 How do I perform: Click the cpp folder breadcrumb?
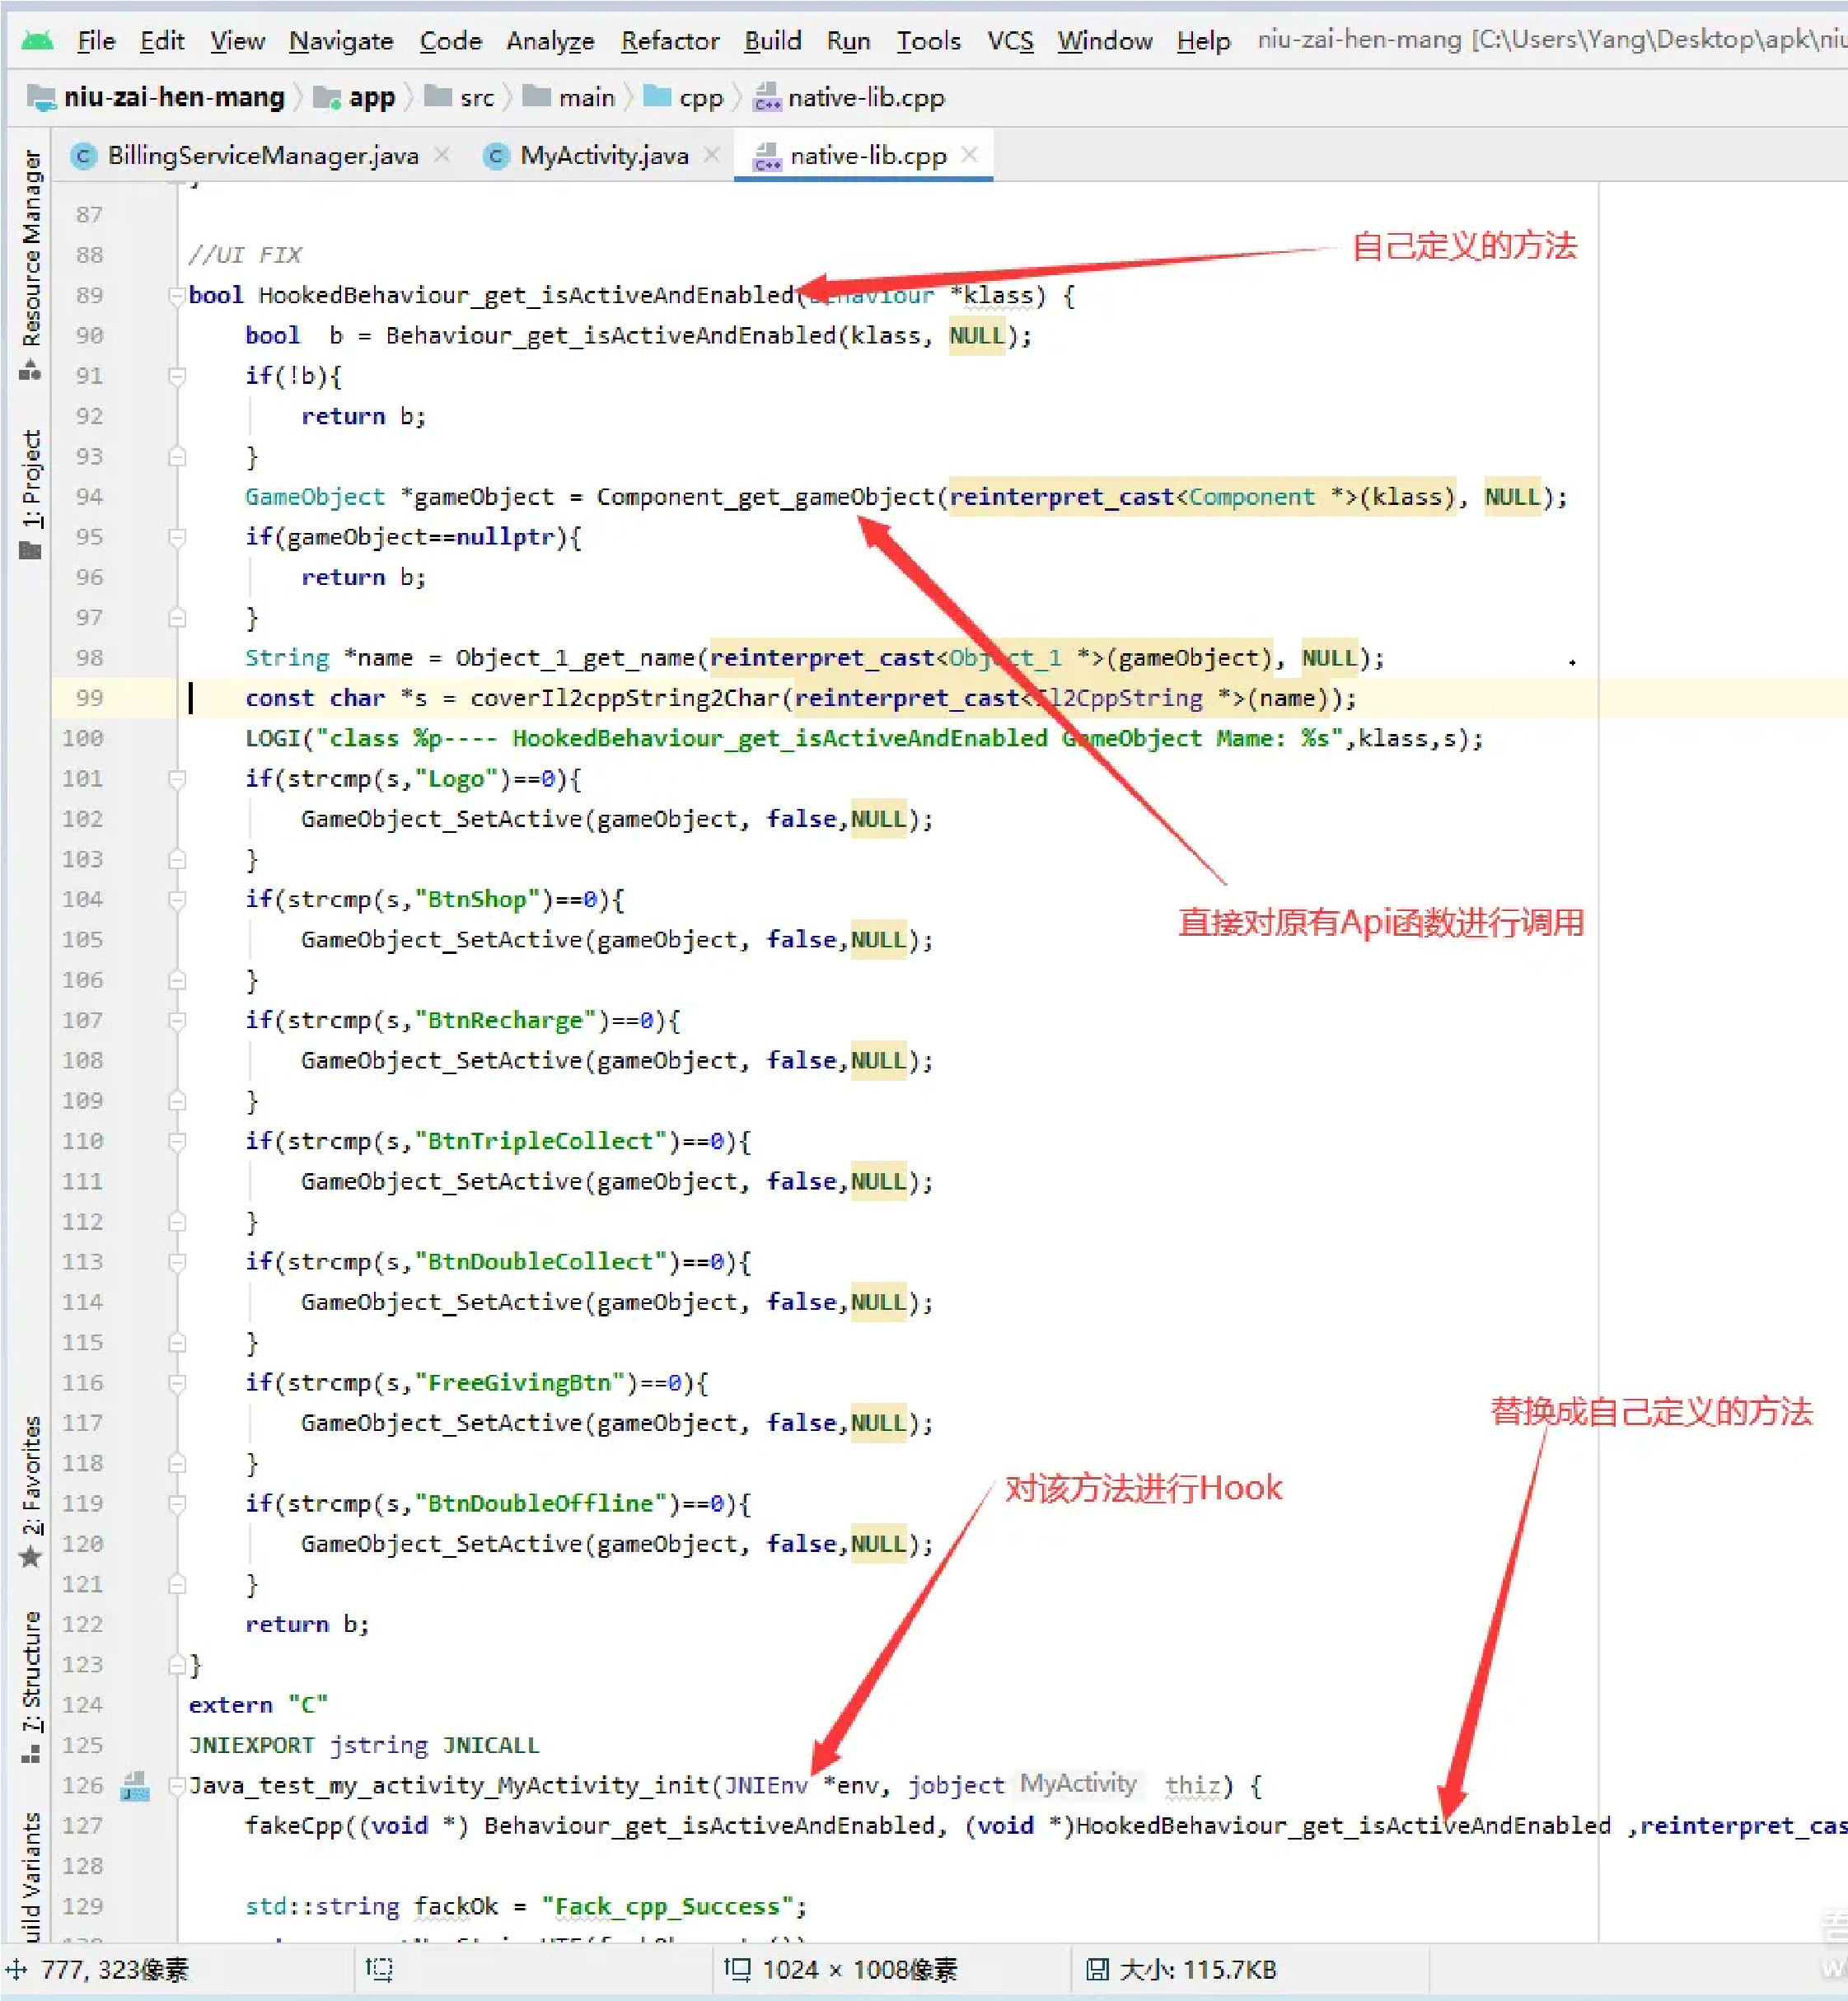click(x=699, y=98)
